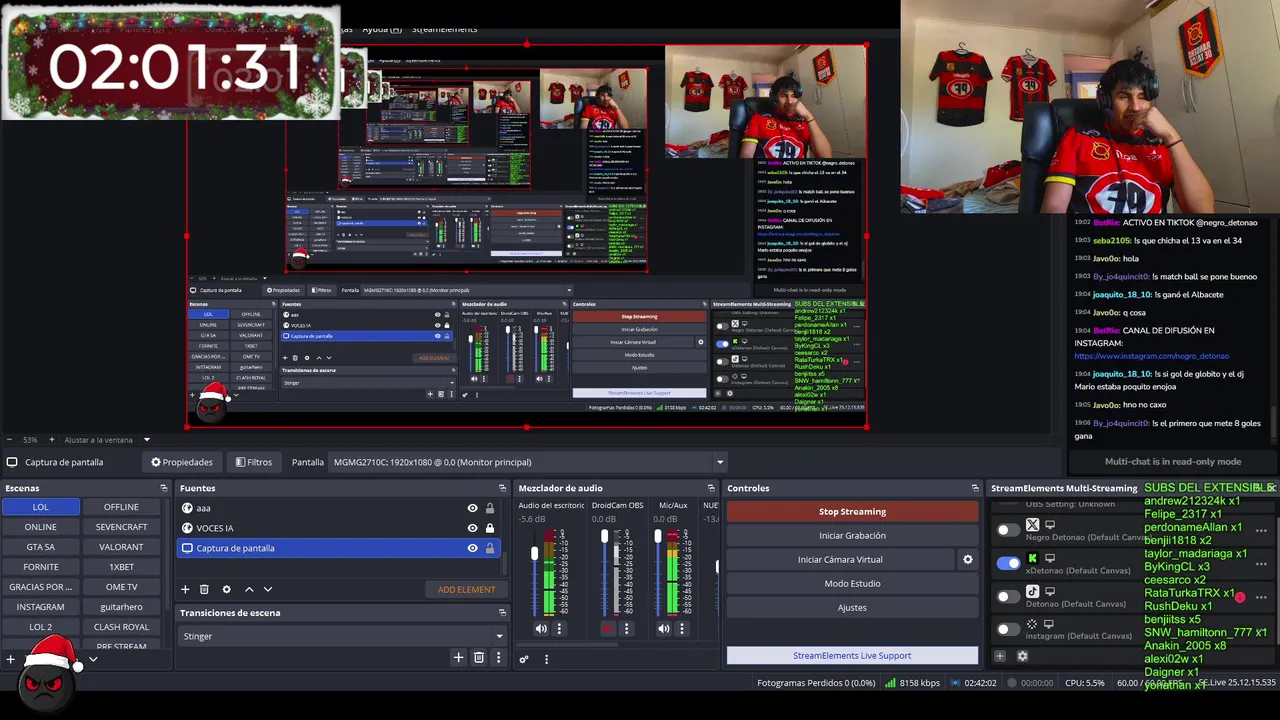Add a scene transition with the plus icon
1280x720 pixels.
pyautogui.click(x=458, y=657)
